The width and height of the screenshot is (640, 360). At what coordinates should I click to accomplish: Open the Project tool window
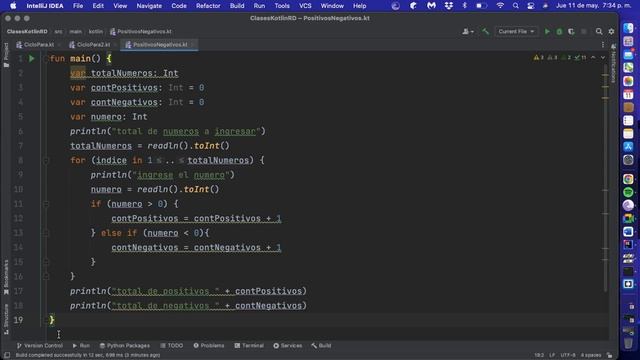tap(6, 55)
